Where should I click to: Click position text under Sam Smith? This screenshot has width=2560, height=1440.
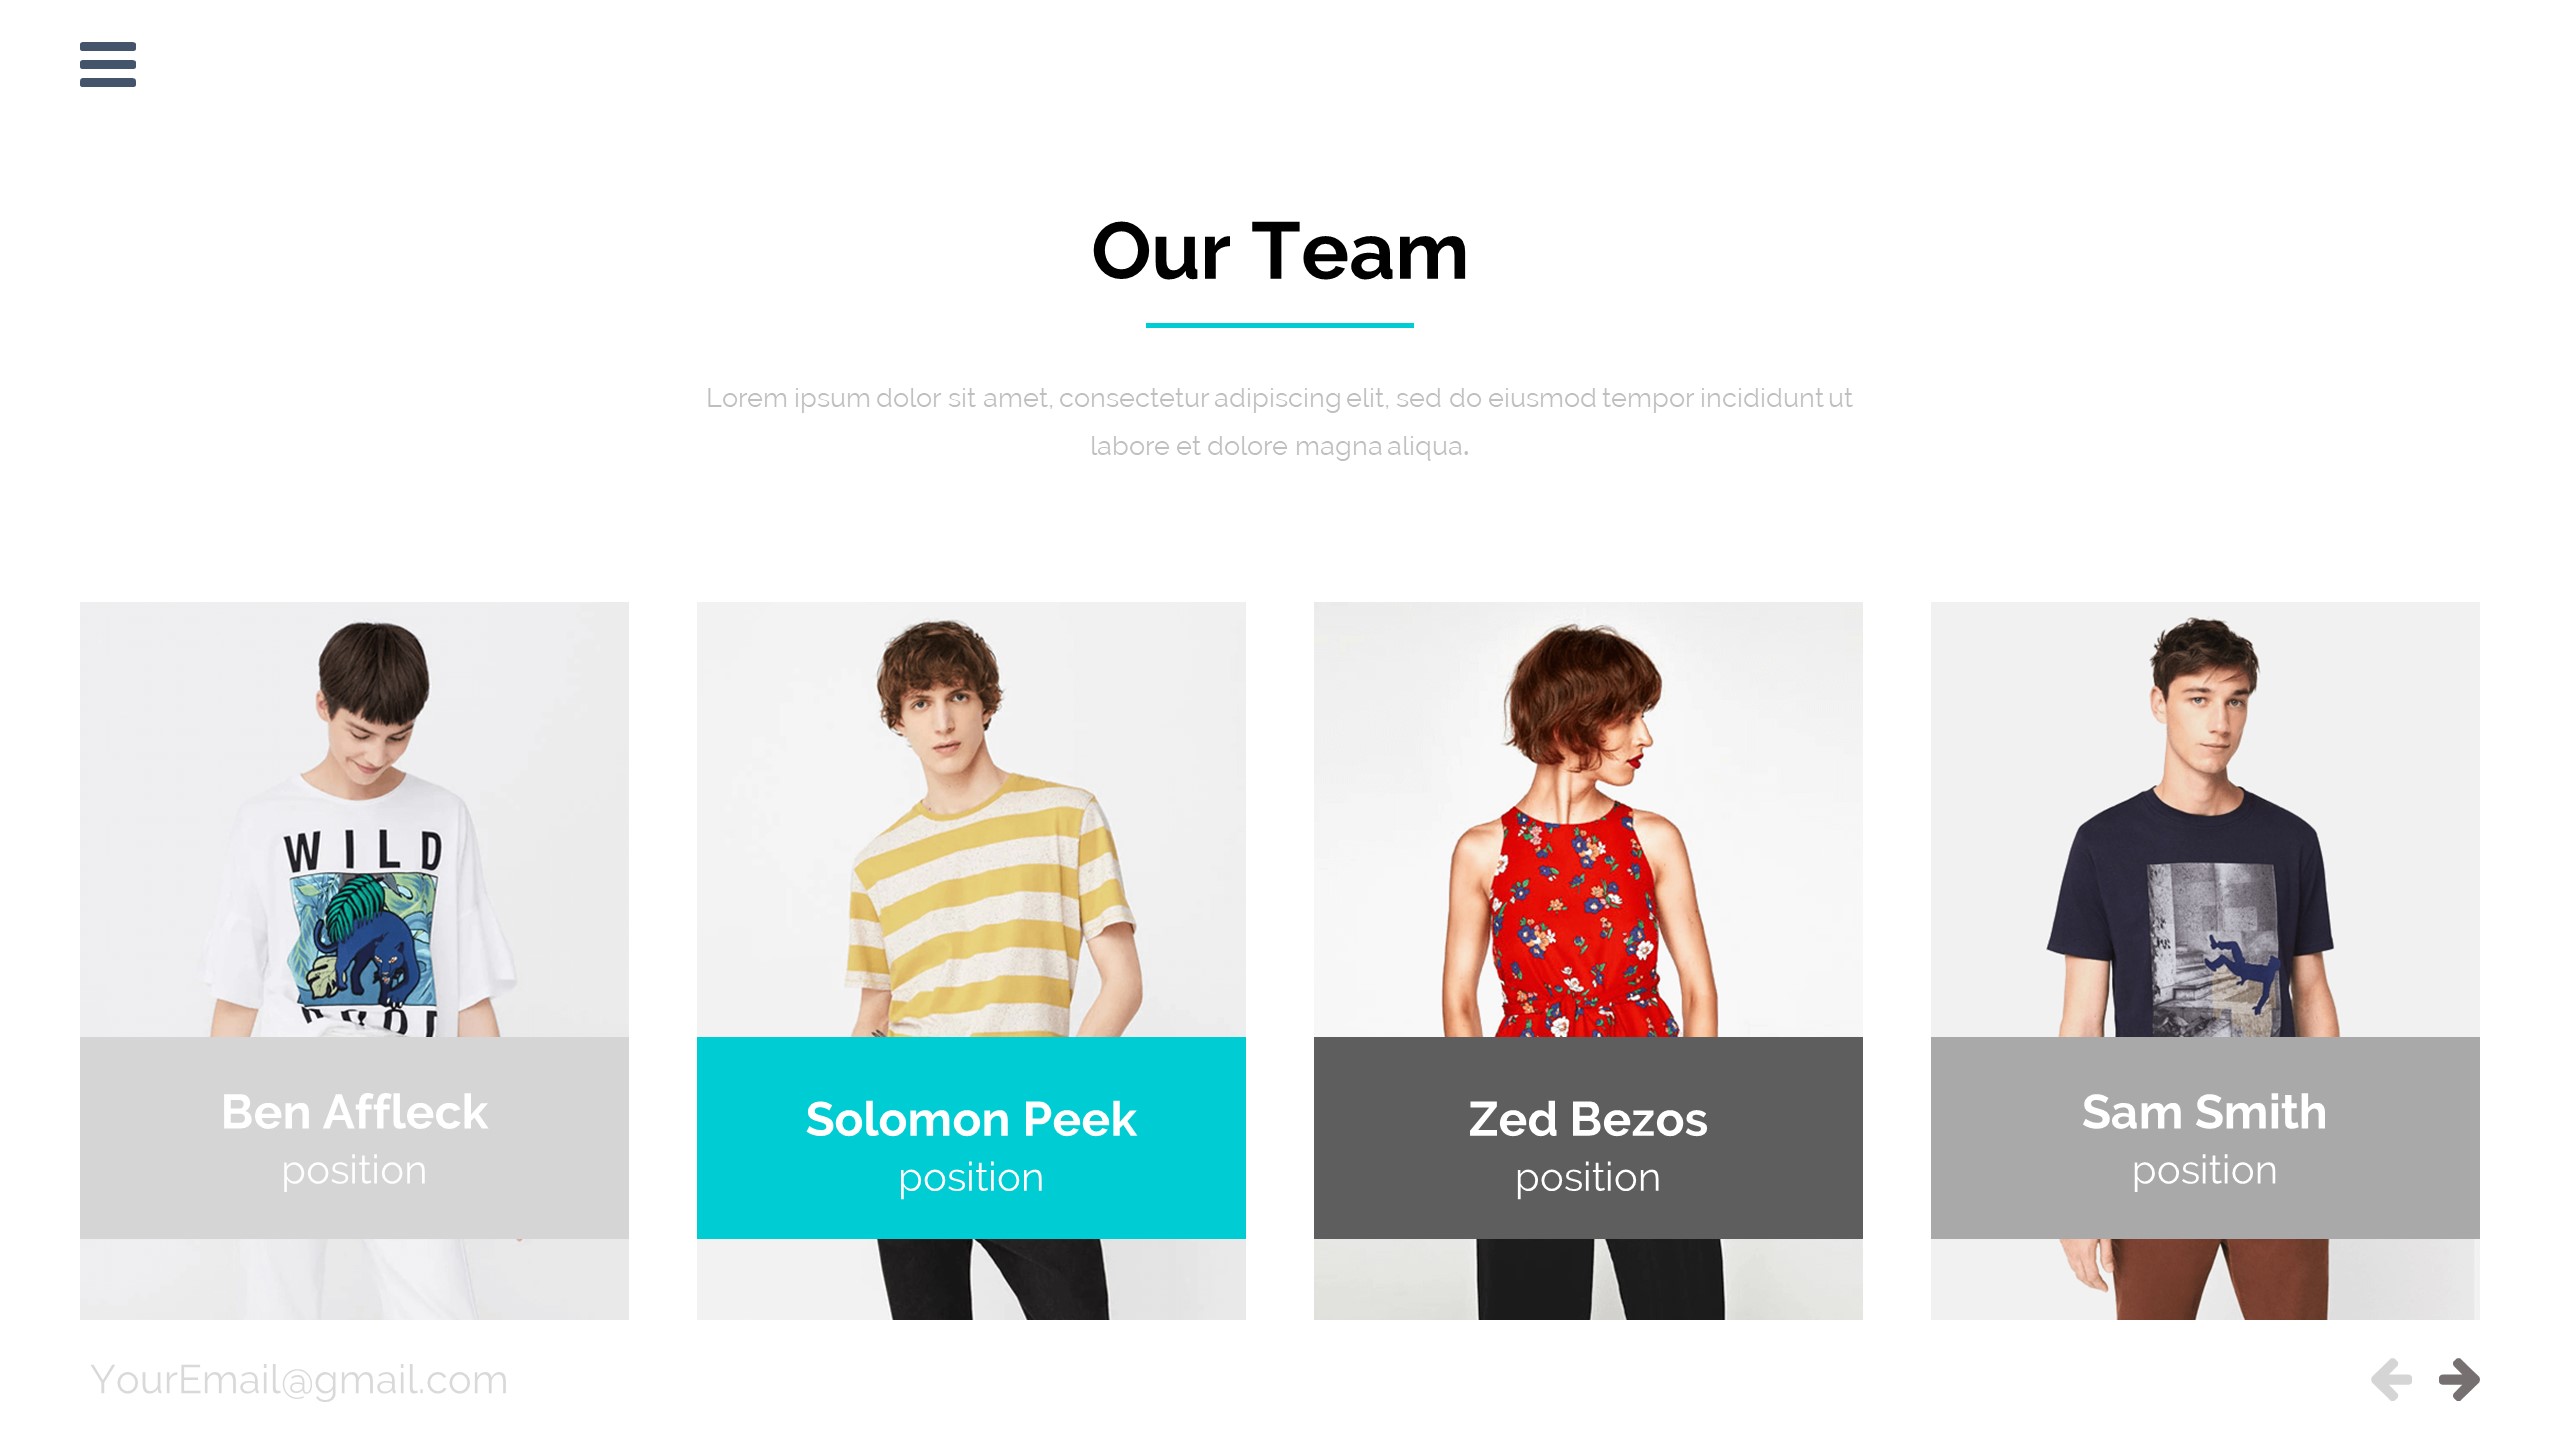coord(2205,1171)
